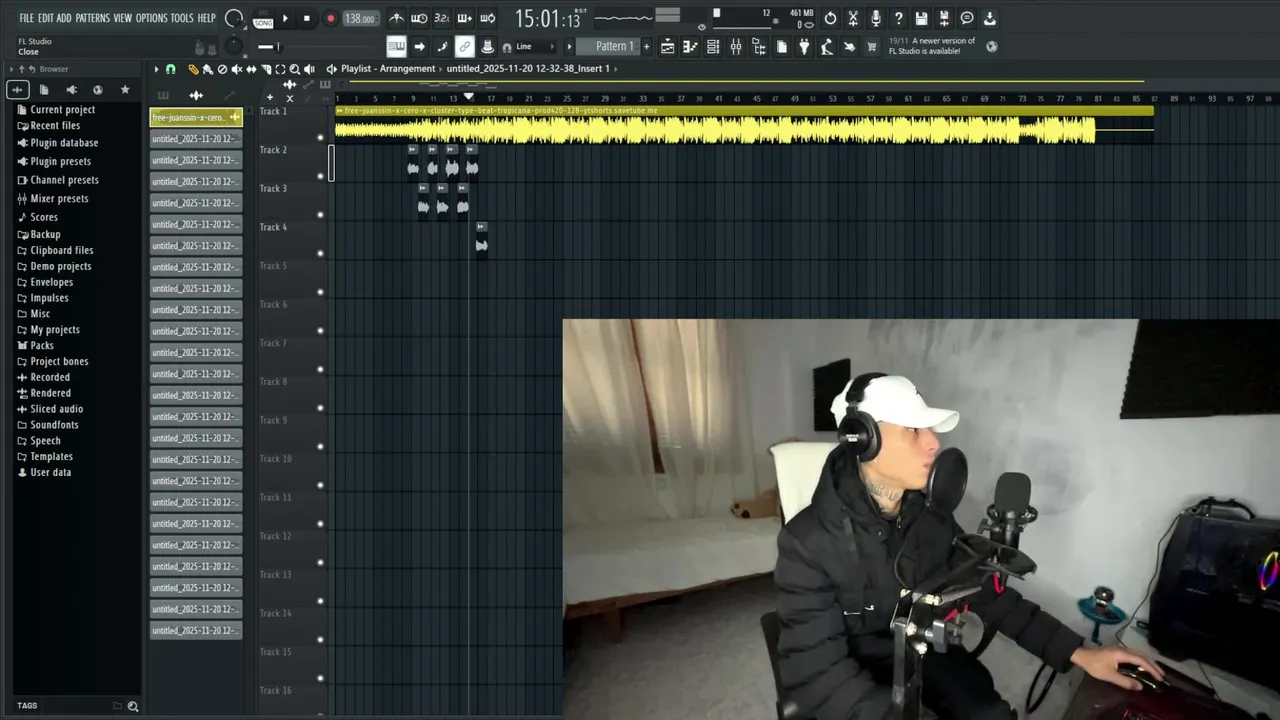Add new pattern with plus button

(646, 46)
